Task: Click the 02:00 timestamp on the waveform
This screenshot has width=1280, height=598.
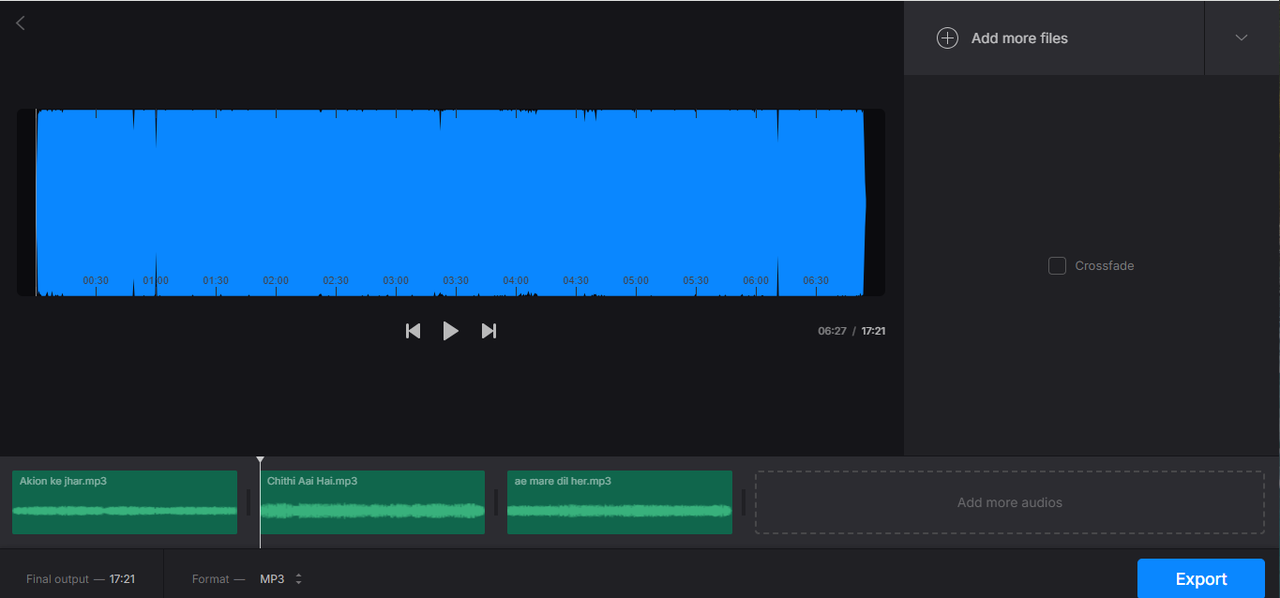Action: click(x=276, y=281)
